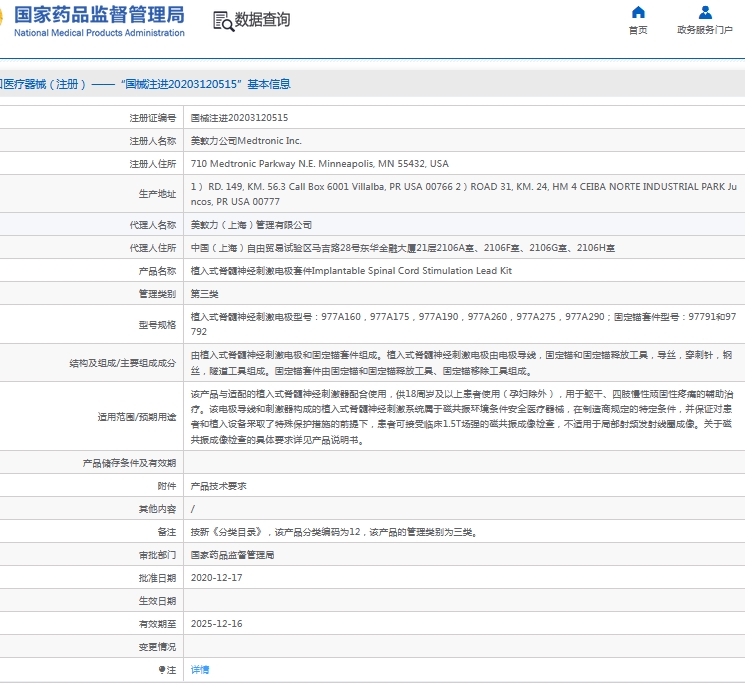Image resolution: width=745 pixels, height=687 pixels.
Task: Click the 生效日期 row label
Action: tap(158, 601)
